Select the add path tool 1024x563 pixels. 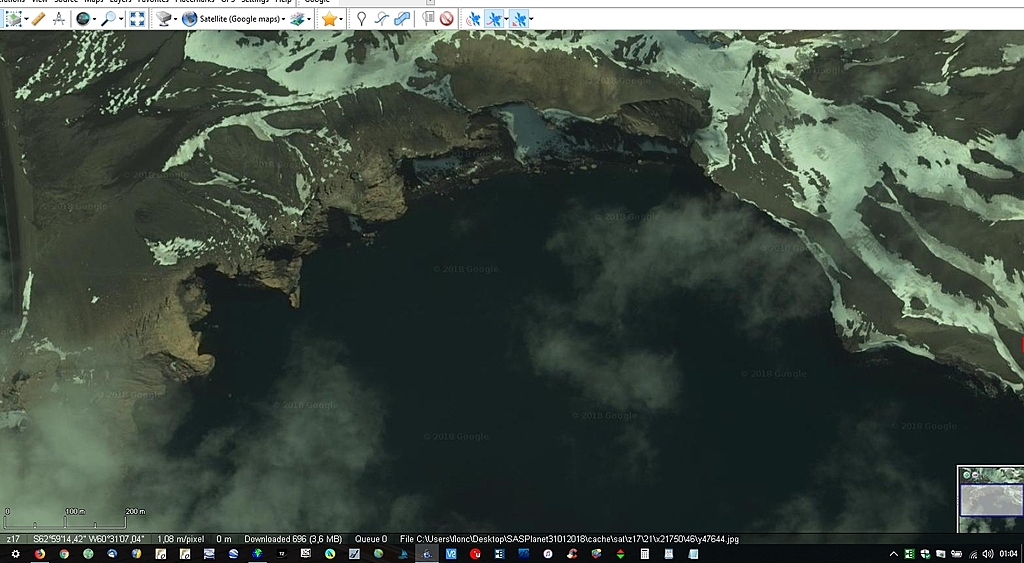[x=382, y=19]
